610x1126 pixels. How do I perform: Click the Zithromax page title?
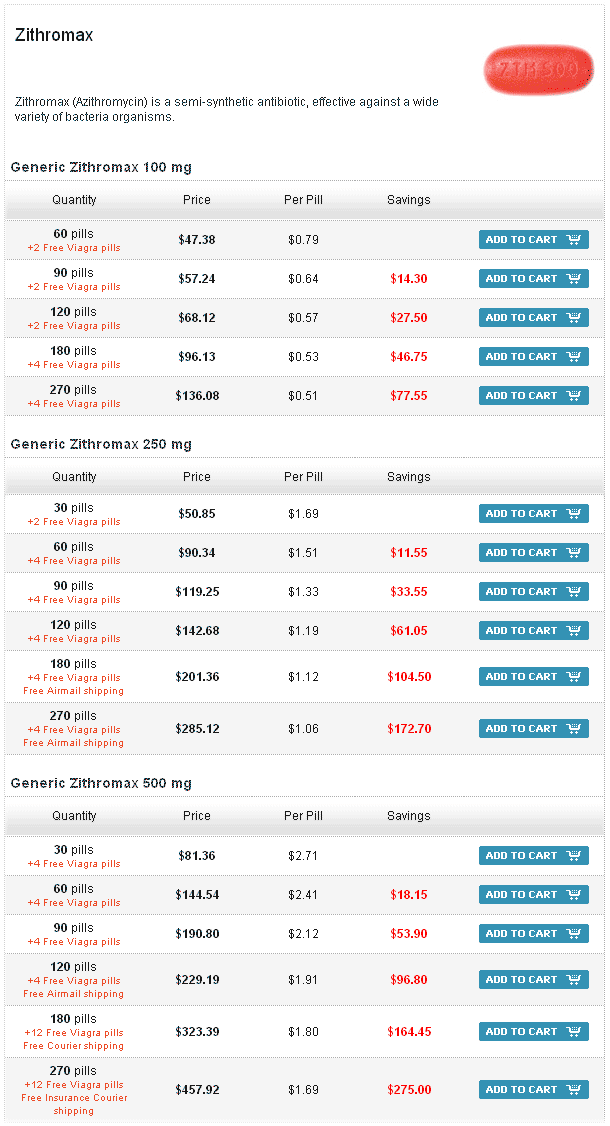pos(54,35)
